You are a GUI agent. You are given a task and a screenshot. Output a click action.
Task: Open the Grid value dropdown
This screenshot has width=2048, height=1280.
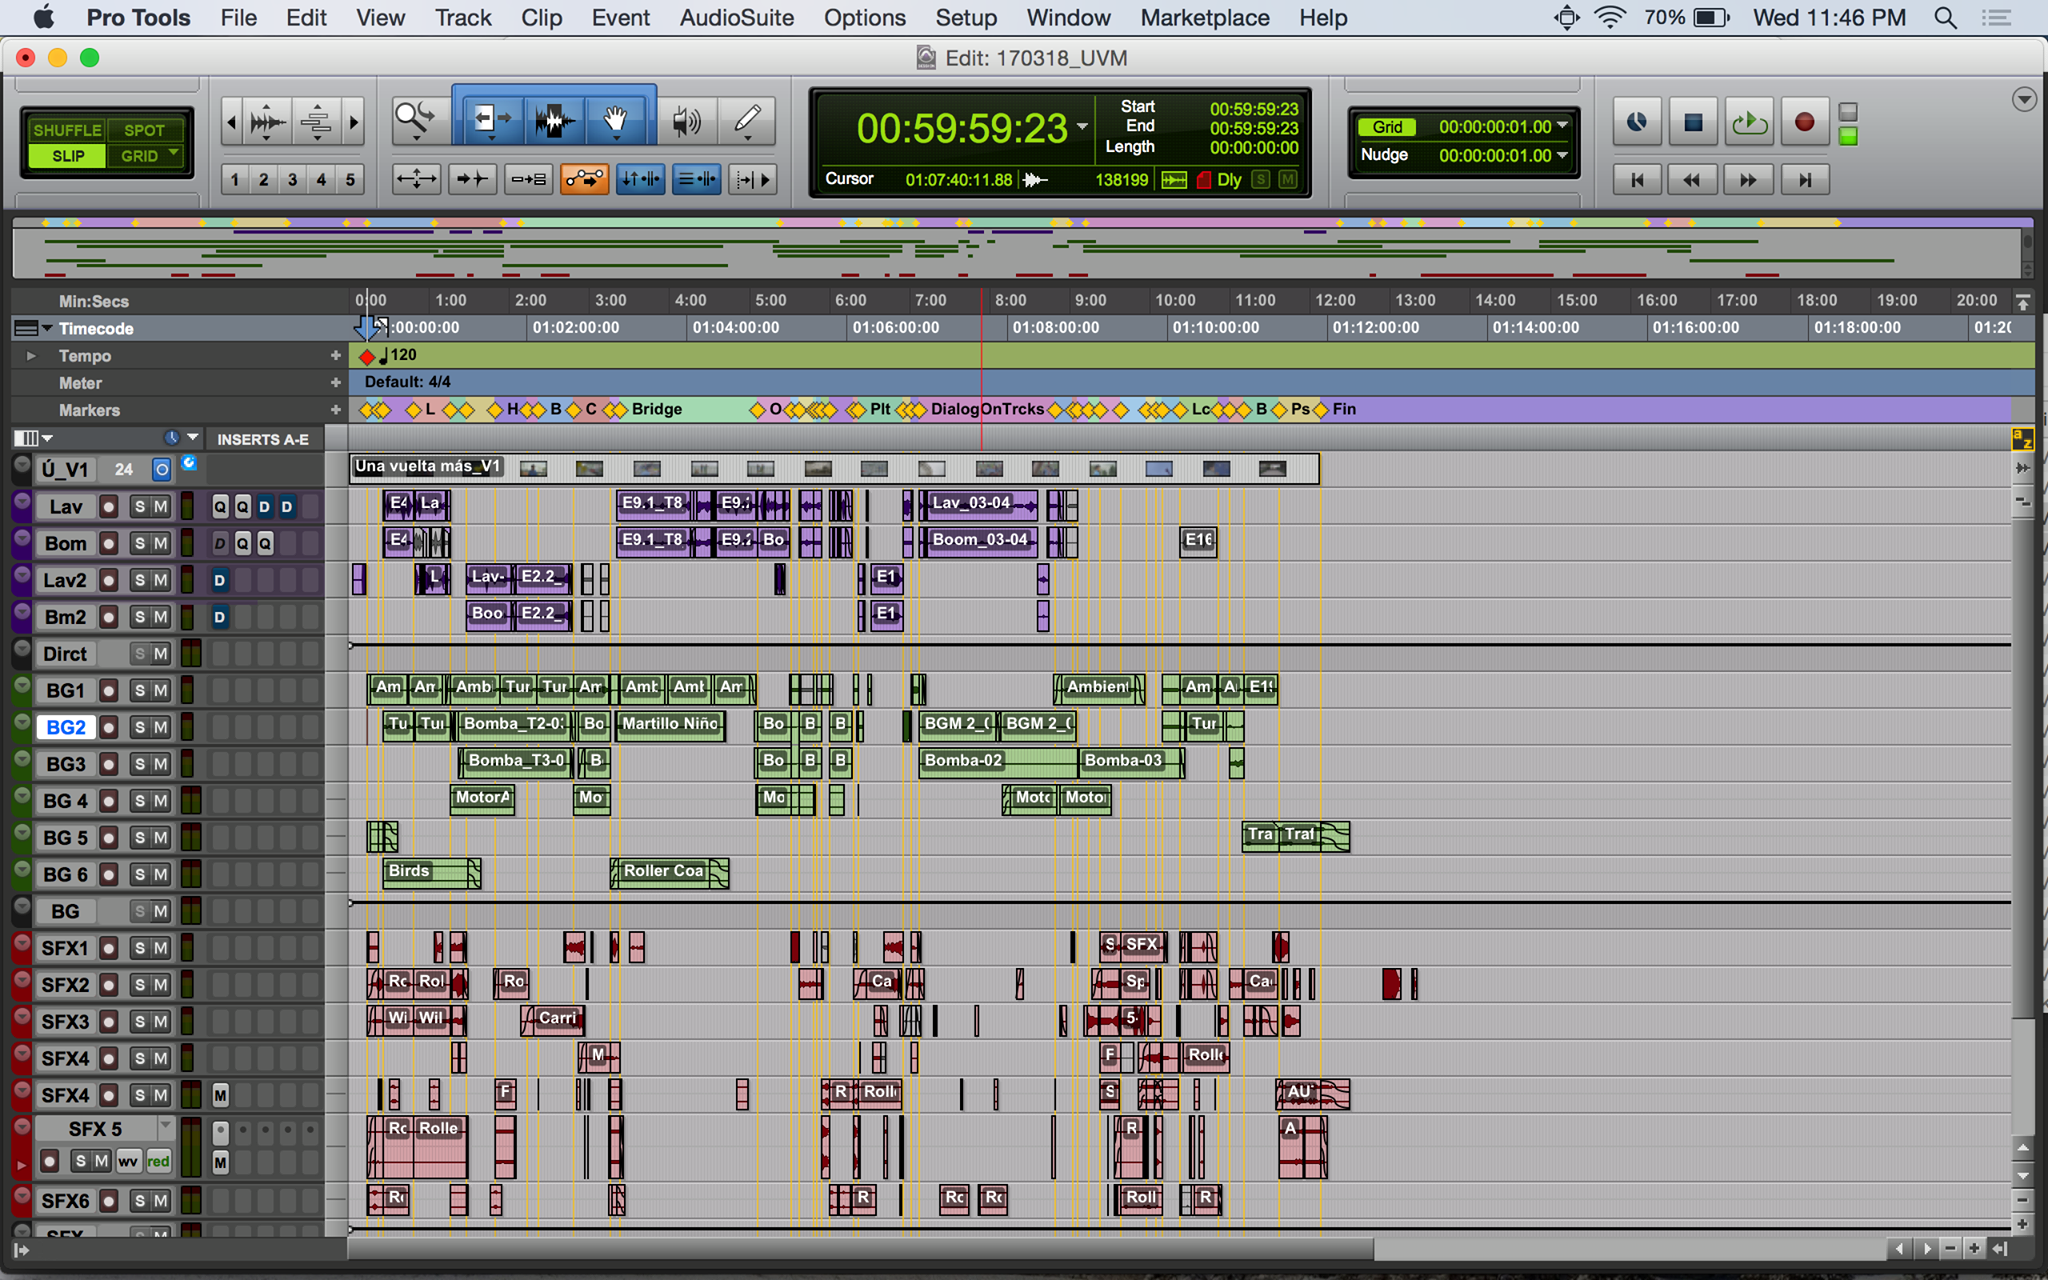point(1562,126)
